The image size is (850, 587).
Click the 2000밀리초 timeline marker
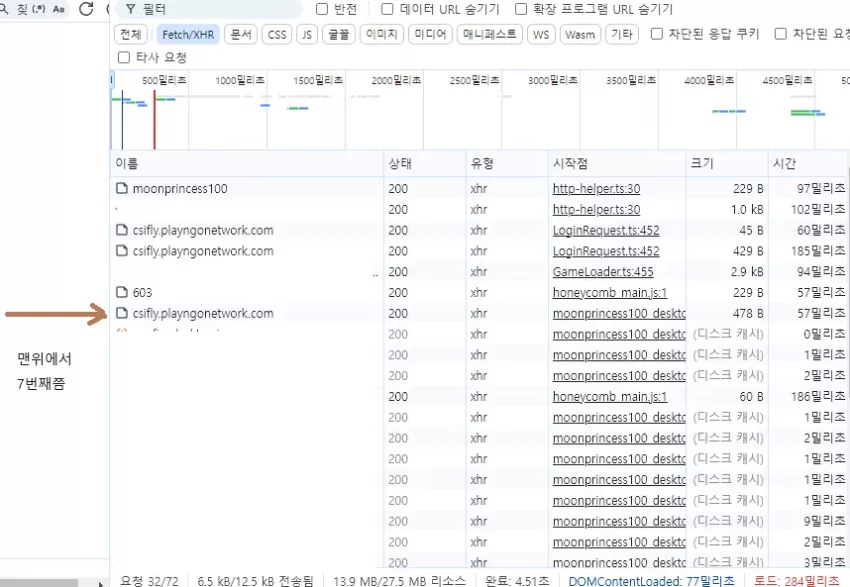click(396, 80)
